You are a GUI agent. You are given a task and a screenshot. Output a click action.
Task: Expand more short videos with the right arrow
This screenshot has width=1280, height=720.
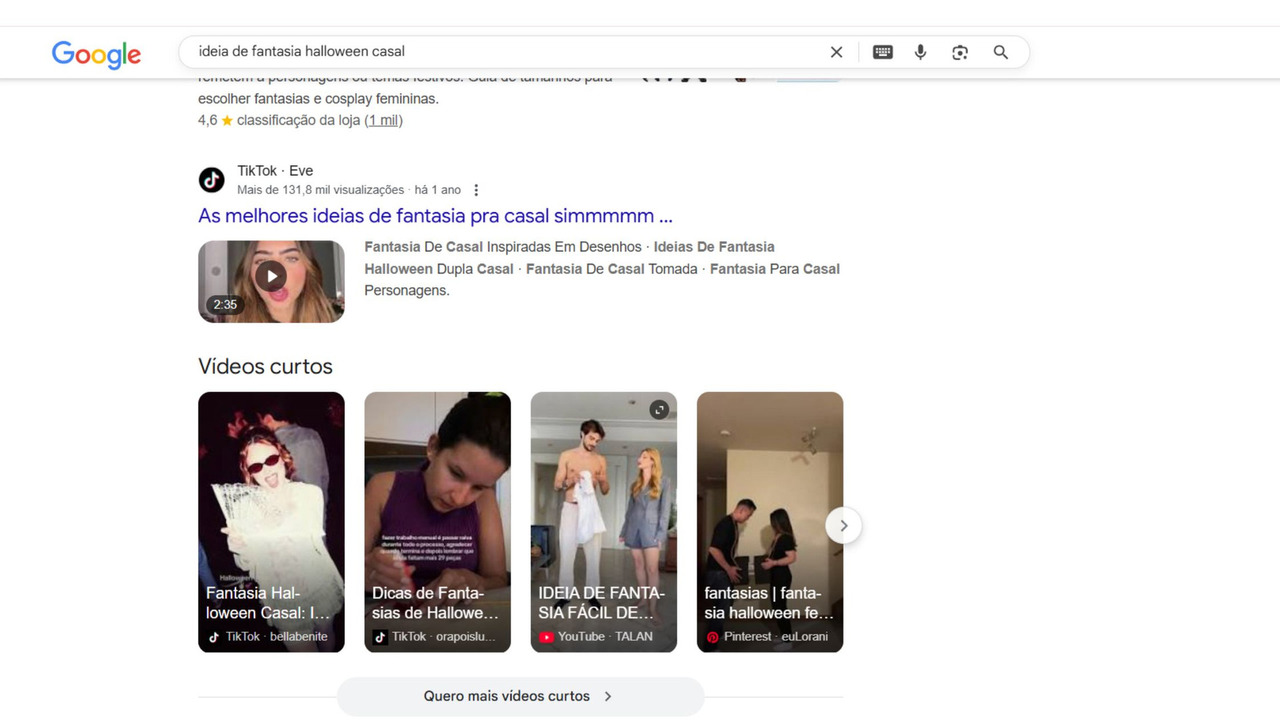click(x=843, y=525)
